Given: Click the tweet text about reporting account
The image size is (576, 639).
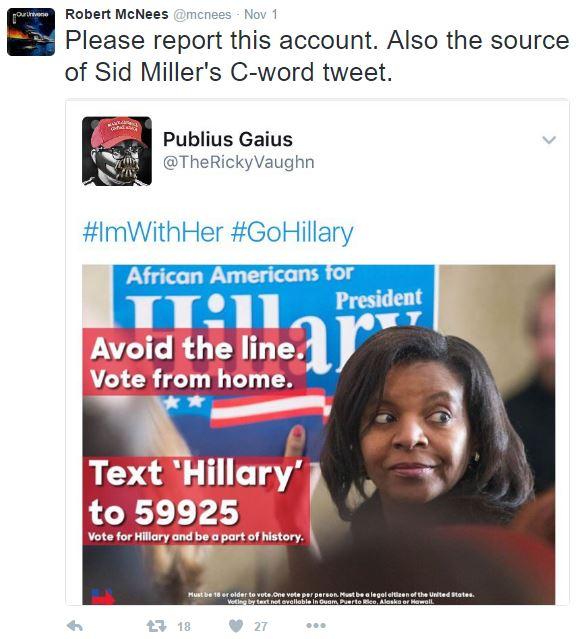Looking at the screenshot, I should (317, 56).
